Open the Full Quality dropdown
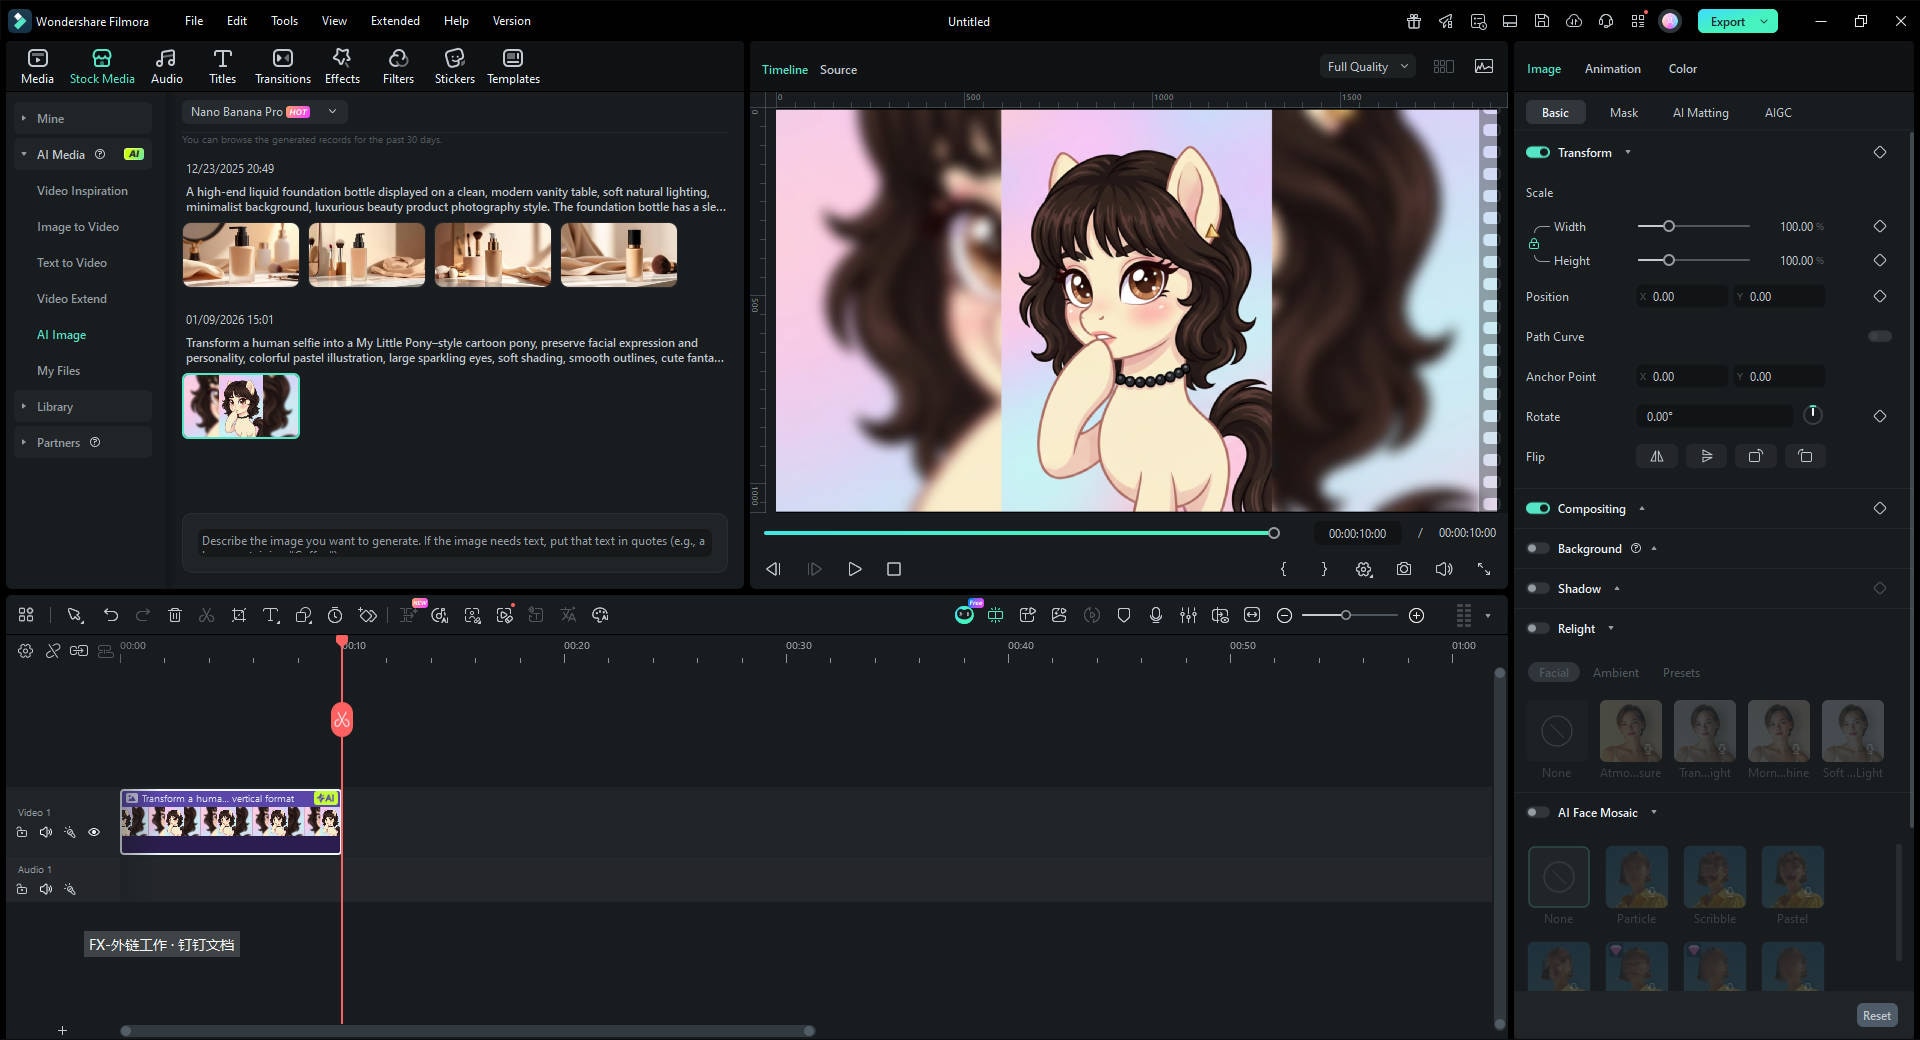The image size is (1920, 1040). click(1366, 66)
